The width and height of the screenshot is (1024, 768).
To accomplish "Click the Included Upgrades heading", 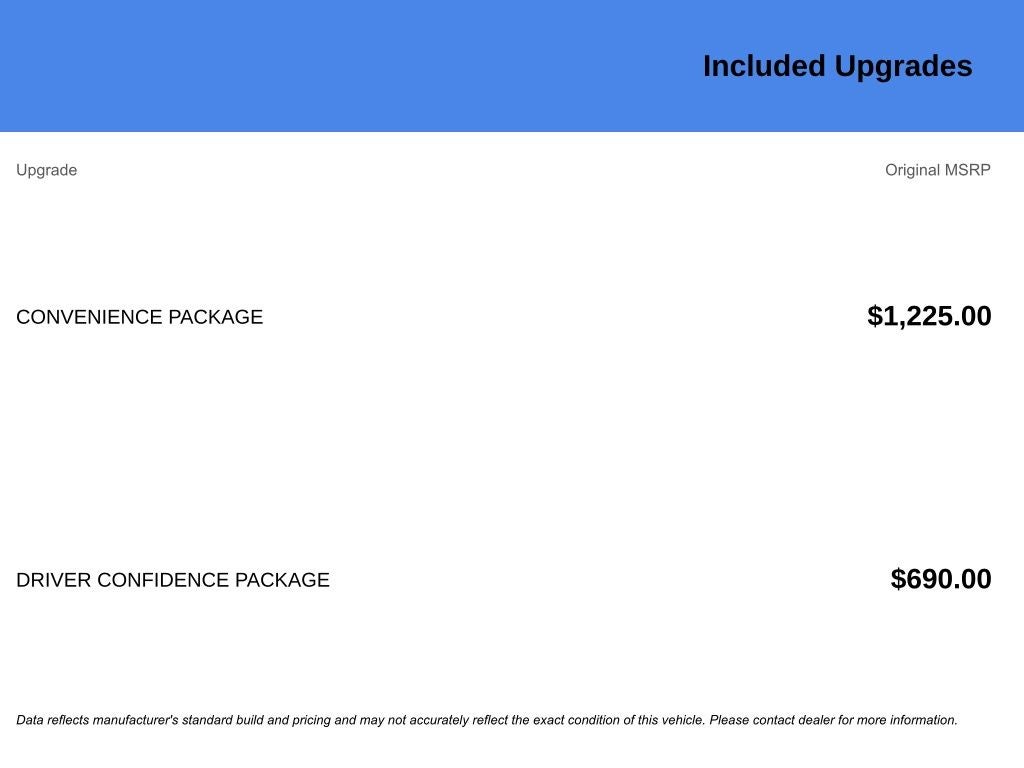I will (837, 67).
